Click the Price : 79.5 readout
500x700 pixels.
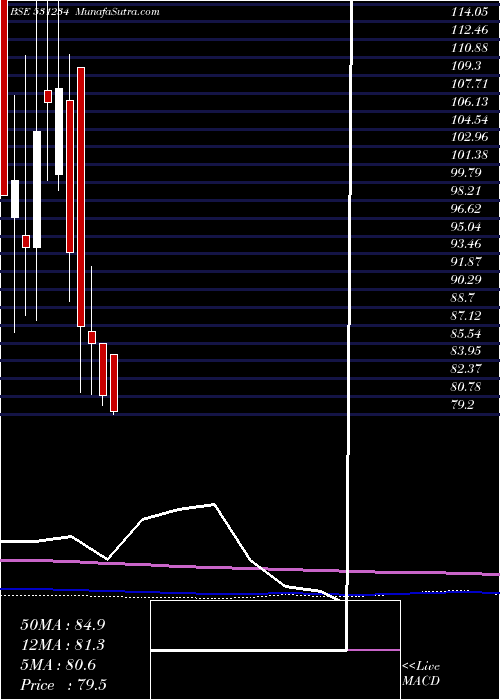(63, 685)
